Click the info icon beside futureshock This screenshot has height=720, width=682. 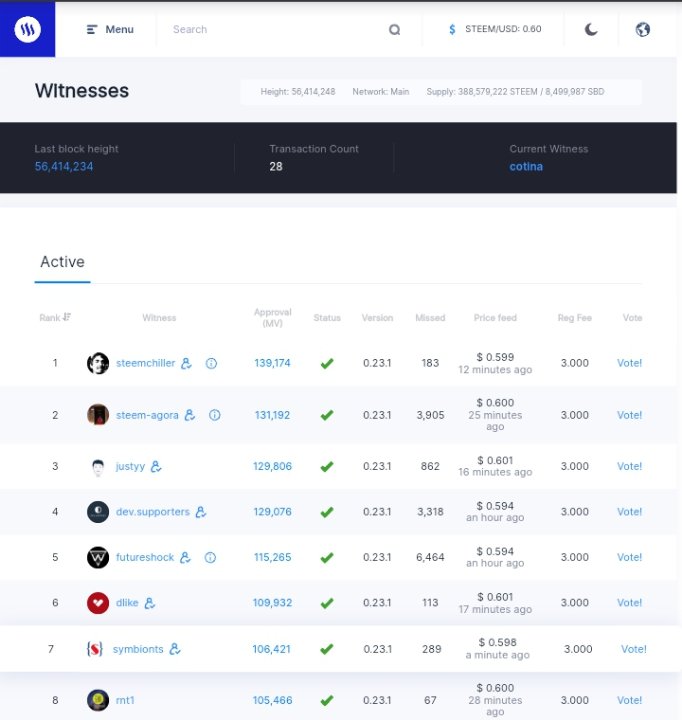tap(210, 557)
